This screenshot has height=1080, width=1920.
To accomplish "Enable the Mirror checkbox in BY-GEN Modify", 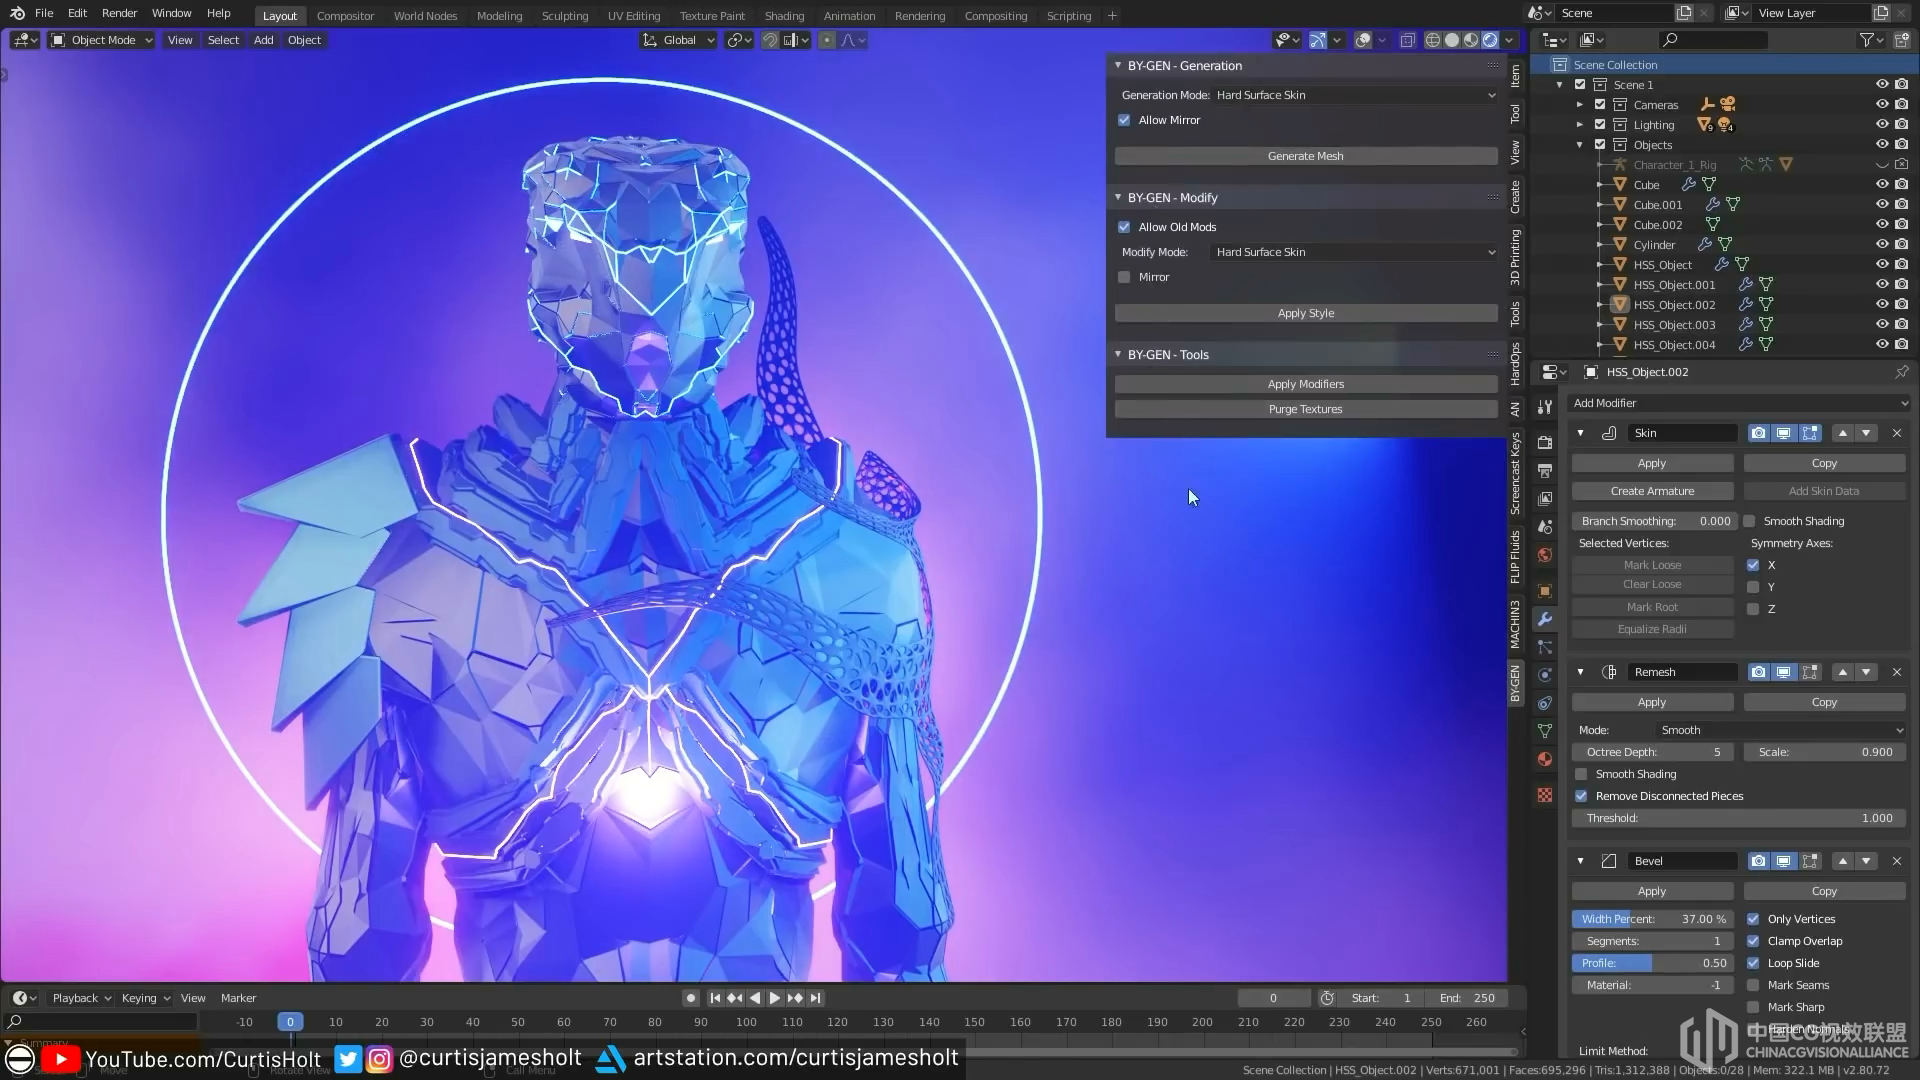I will pyautogui.click(x=1124, y=277).
